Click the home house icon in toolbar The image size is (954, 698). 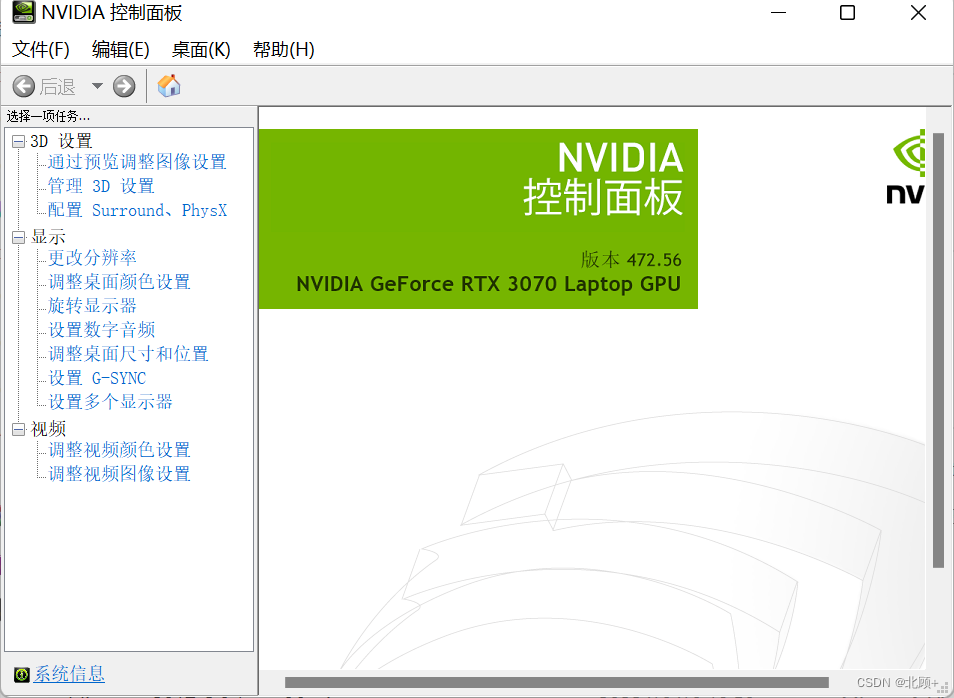[168, 86]
